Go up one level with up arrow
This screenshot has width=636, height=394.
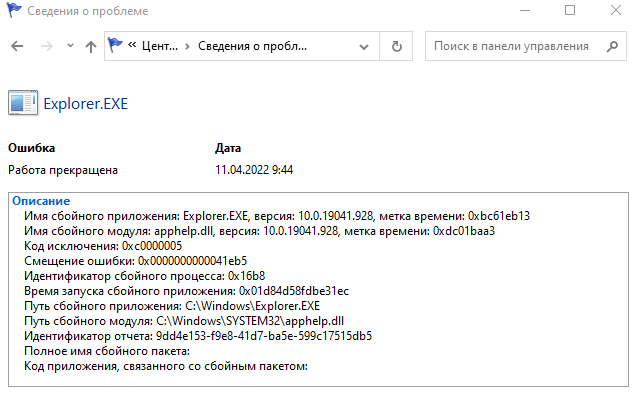click(91, 47)
